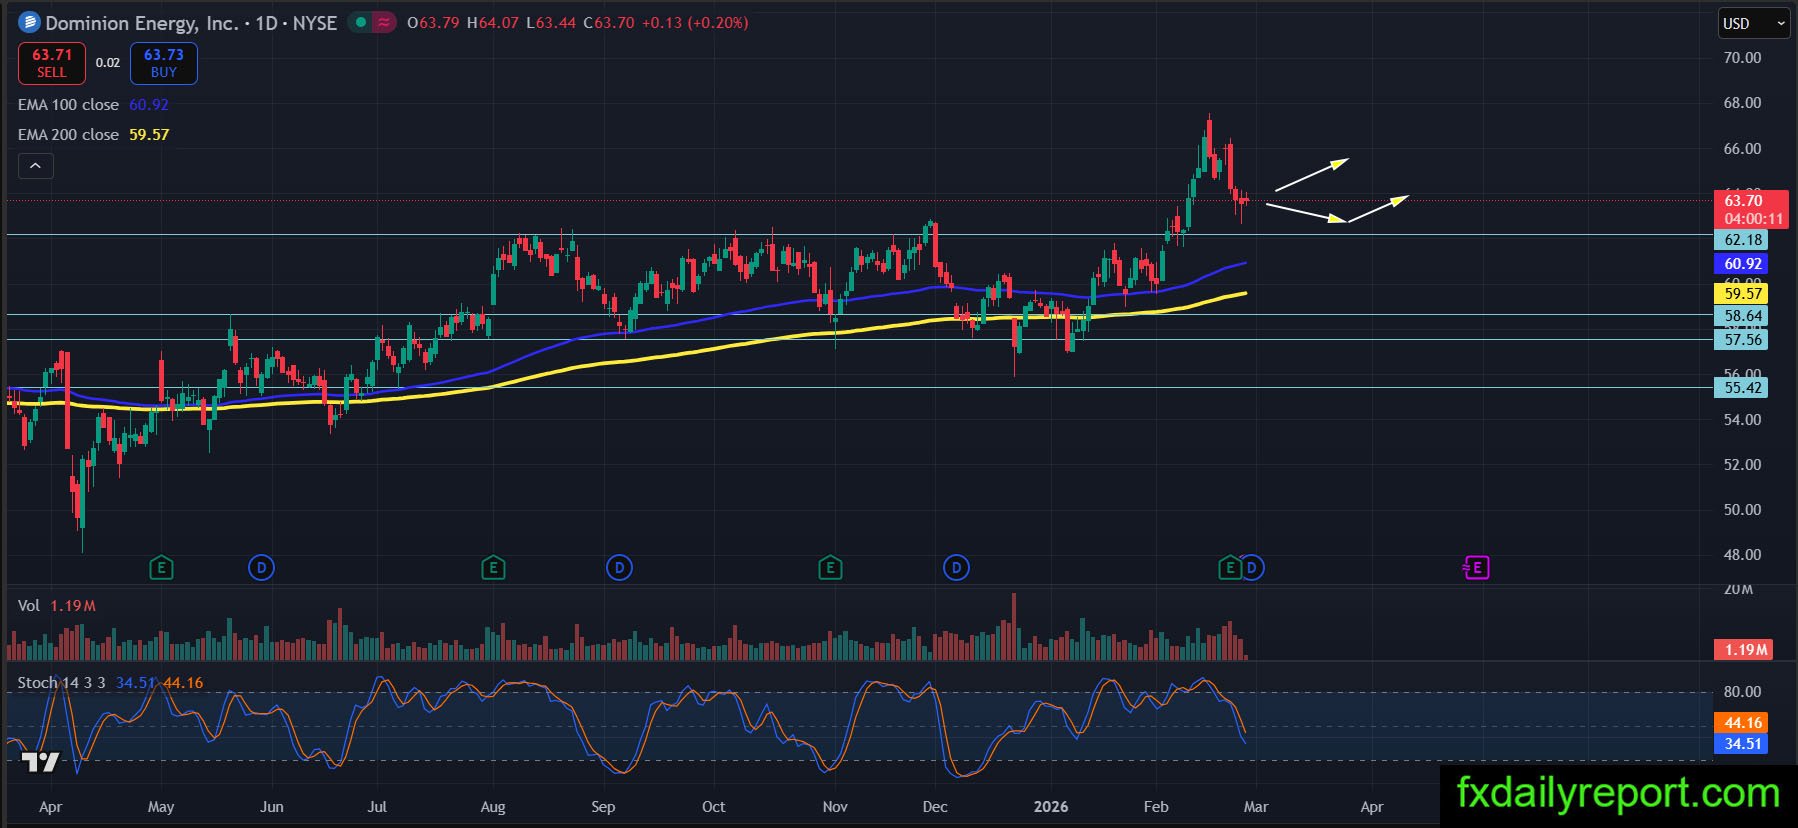Screen dimensions: 1798x828
Task: Click the 1.19M volume axis label
Action: [1745, 650]
